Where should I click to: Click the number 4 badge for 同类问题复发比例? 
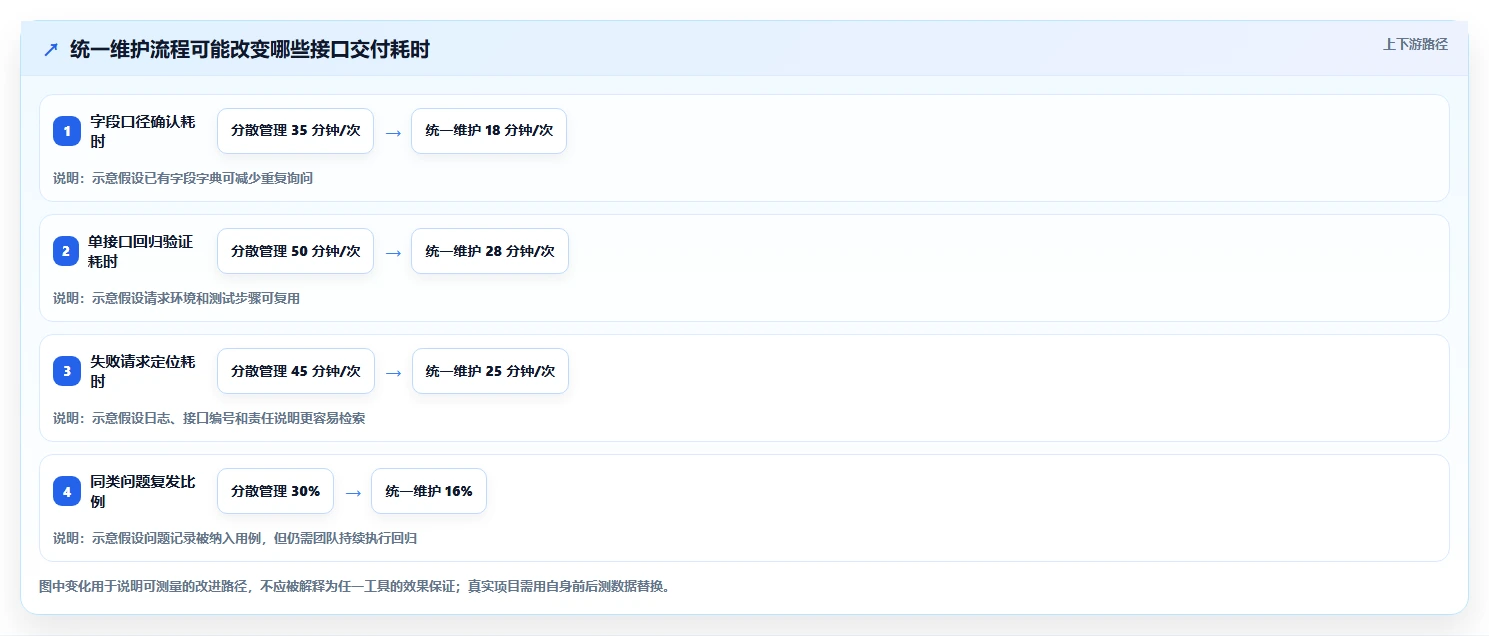coord(67,491)
